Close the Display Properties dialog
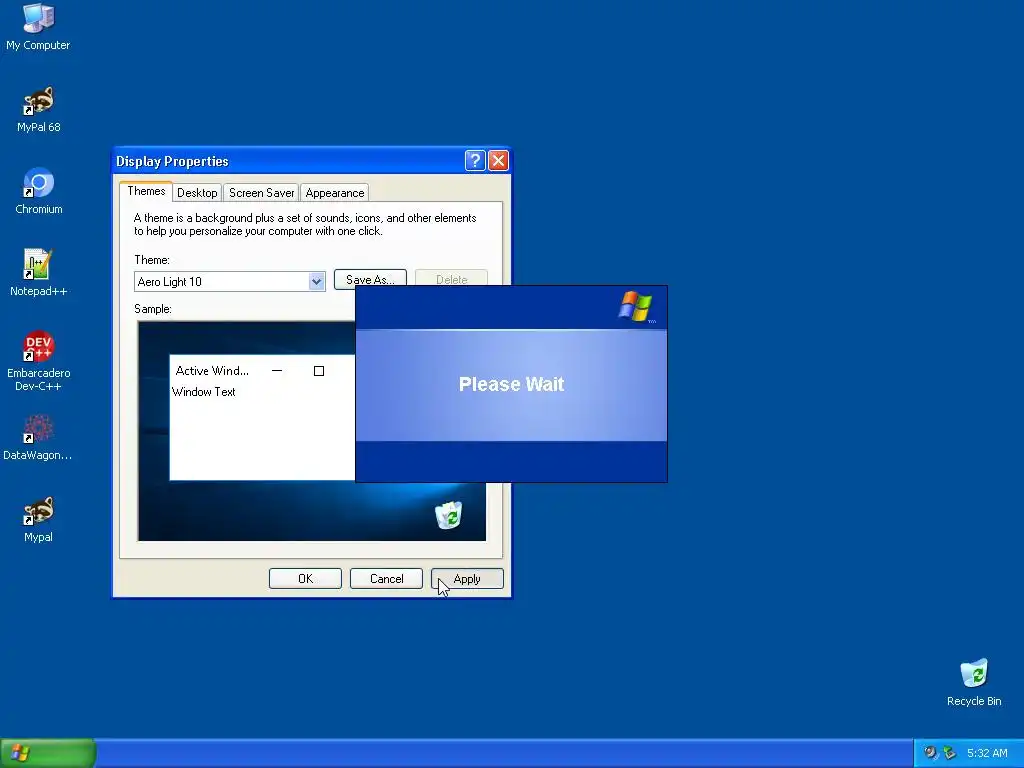Screen dimensions: 1024x768 tap(498, 161)
